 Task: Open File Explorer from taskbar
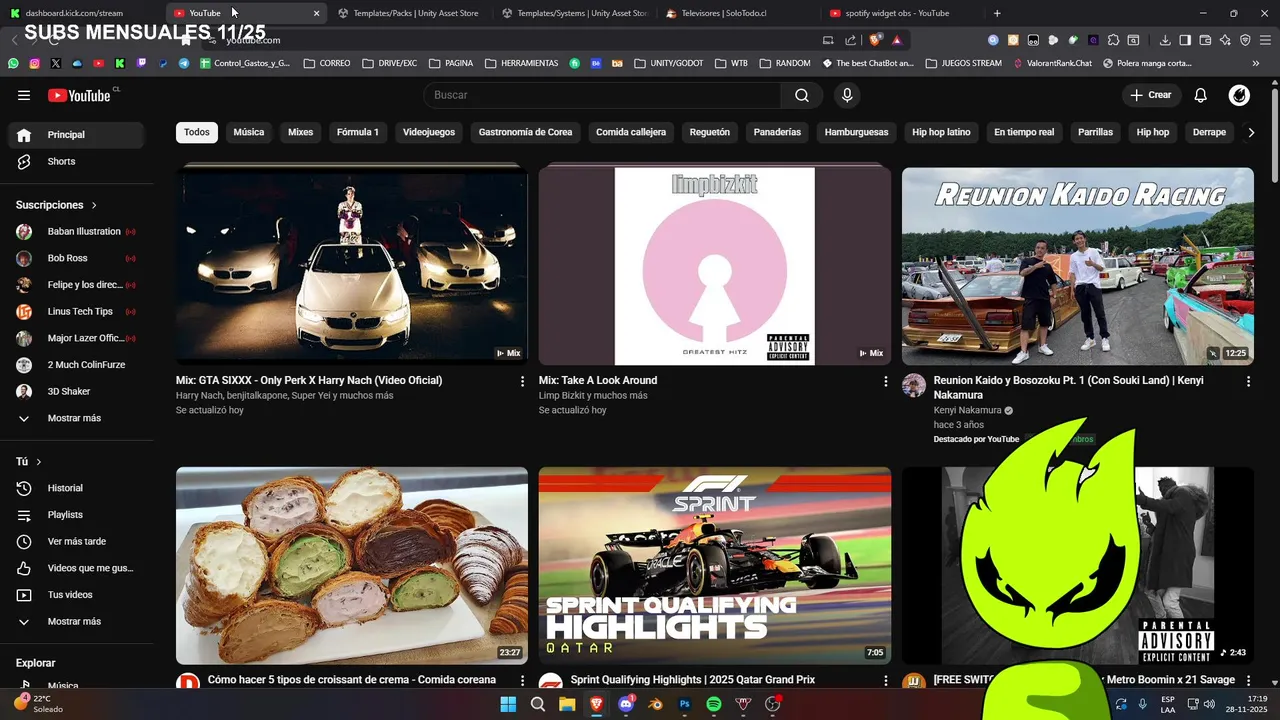coord(567,704)
